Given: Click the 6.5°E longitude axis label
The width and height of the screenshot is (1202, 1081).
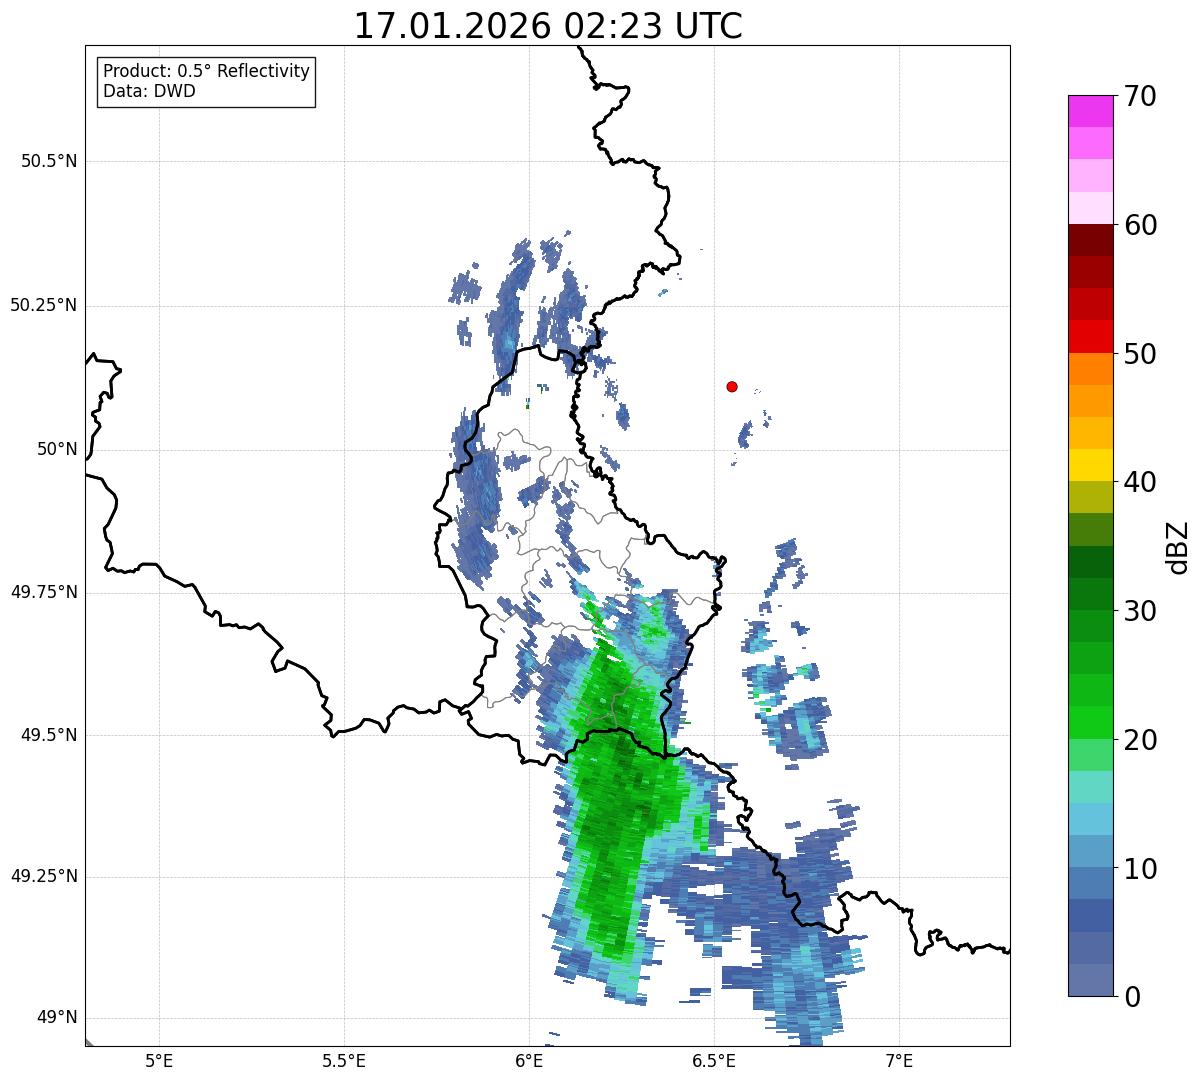Looking at the screenshot, I should pyautogui.click(x=714, y=1060).
